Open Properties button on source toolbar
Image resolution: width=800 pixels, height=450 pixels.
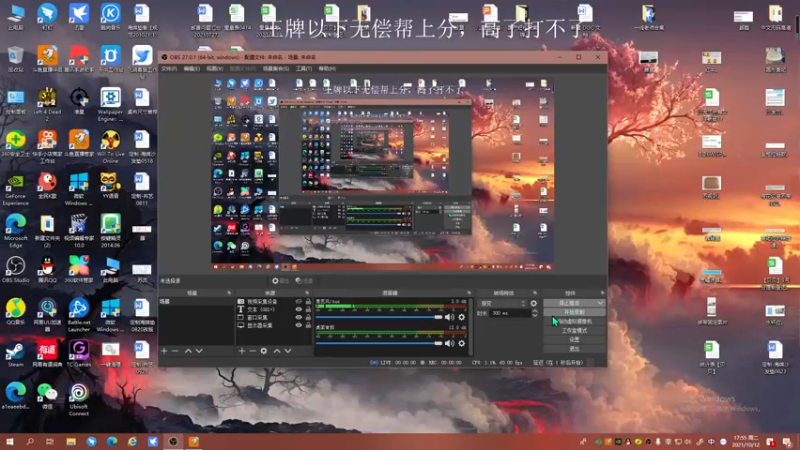[x=281, y=281]
